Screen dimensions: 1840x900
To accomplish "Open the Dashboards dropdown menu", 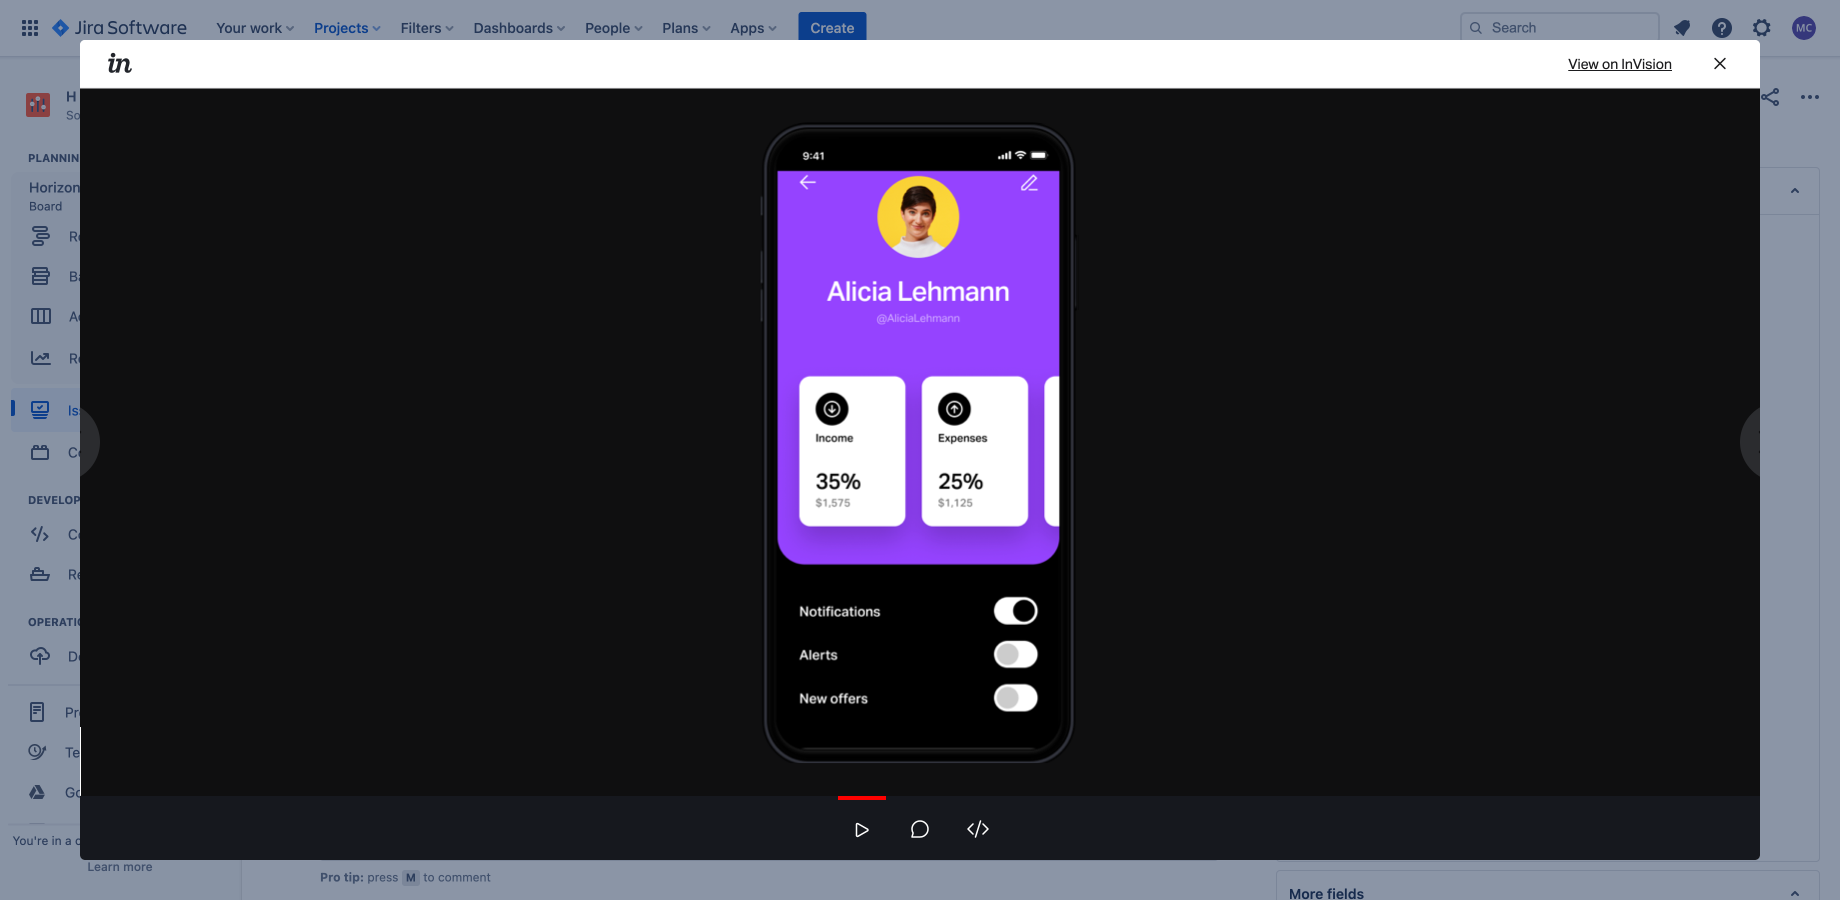I will click(519, 28).
